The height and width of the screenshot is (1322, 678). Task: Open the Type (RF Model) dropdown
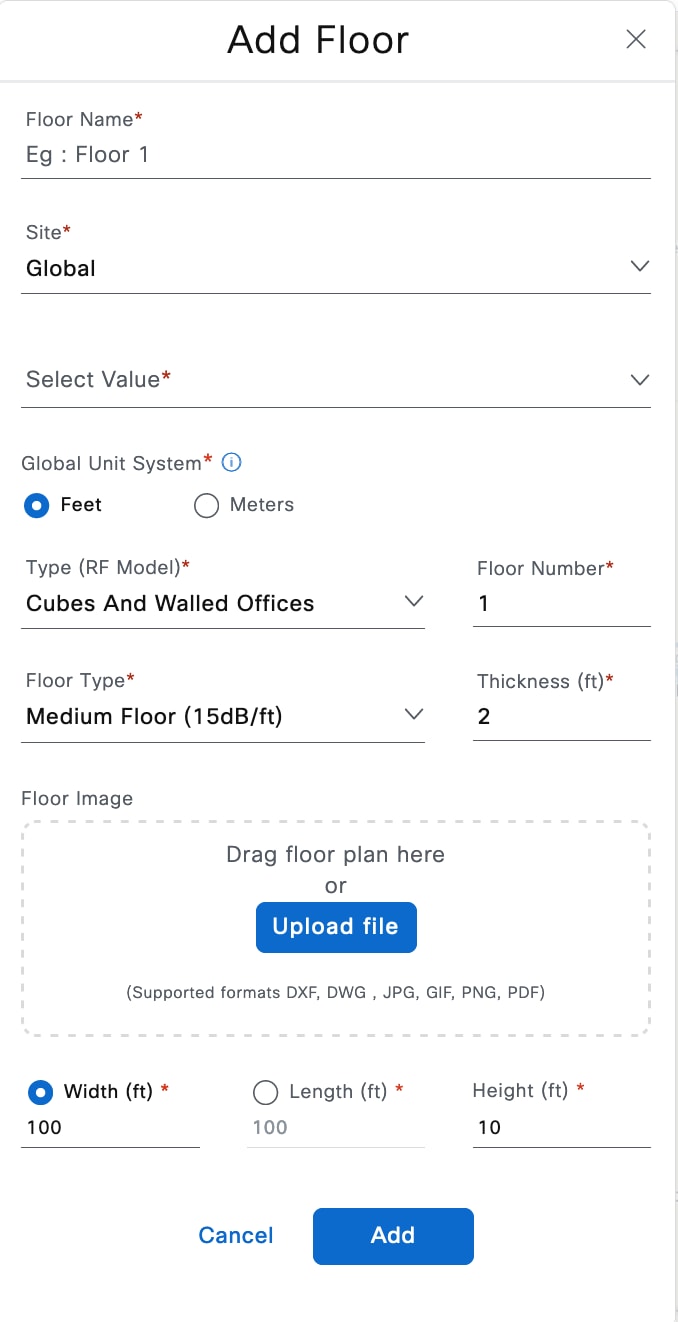click(222, 603)
